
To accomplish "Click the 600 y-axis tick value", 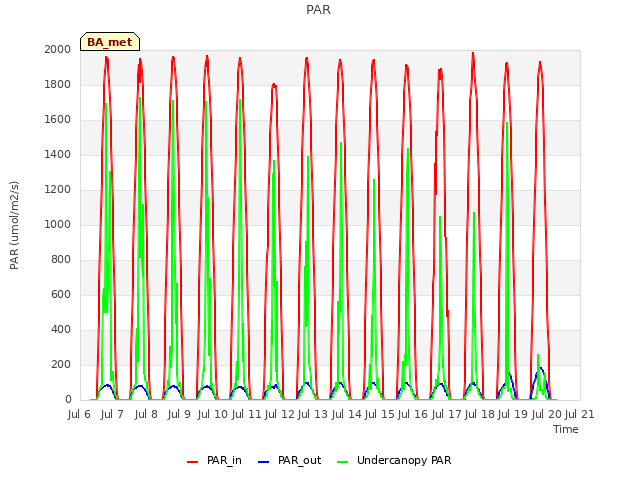I will point(61,295).
